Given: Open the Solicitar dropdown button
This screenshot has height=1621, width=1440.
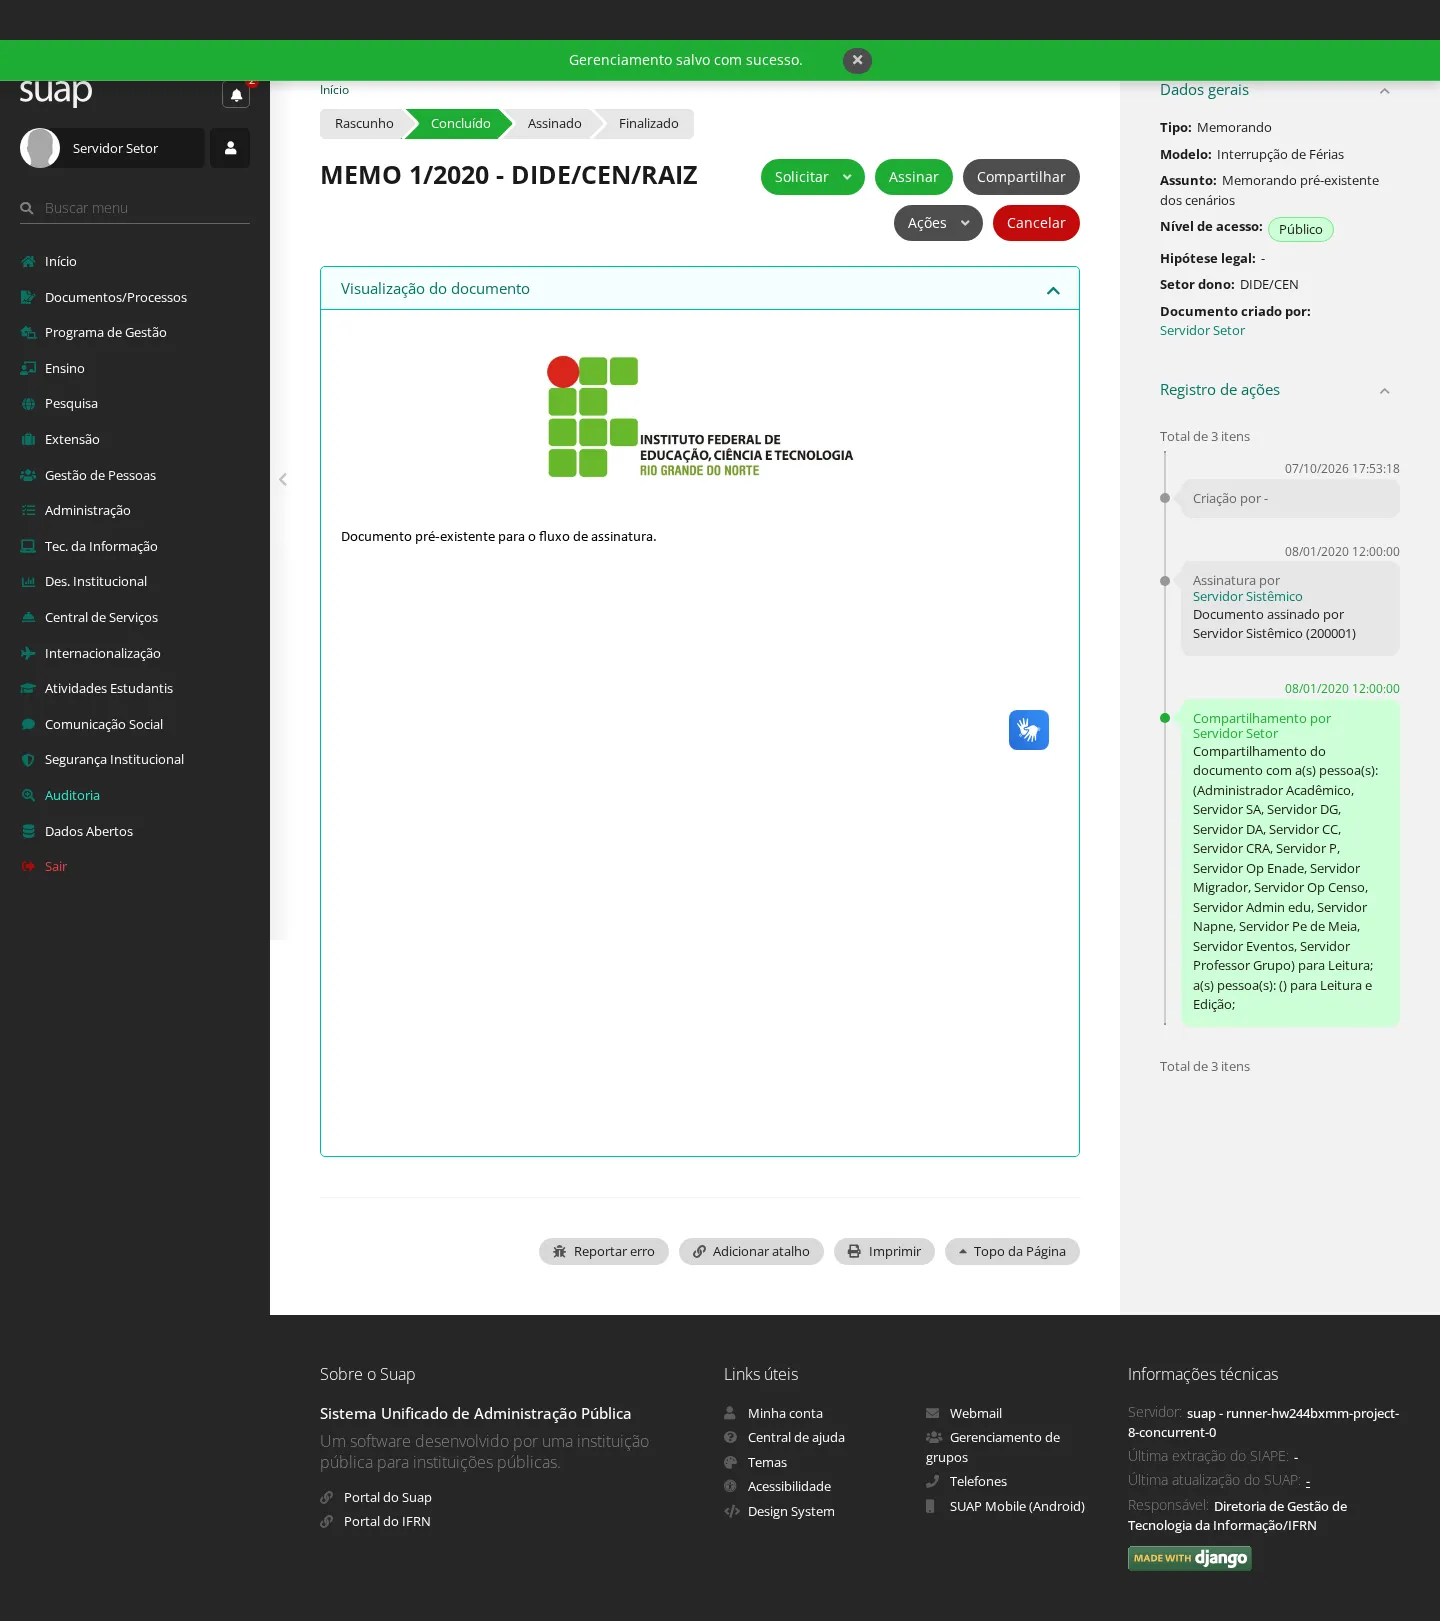Looking at the screenshot, I should click(x=812, y=177).
